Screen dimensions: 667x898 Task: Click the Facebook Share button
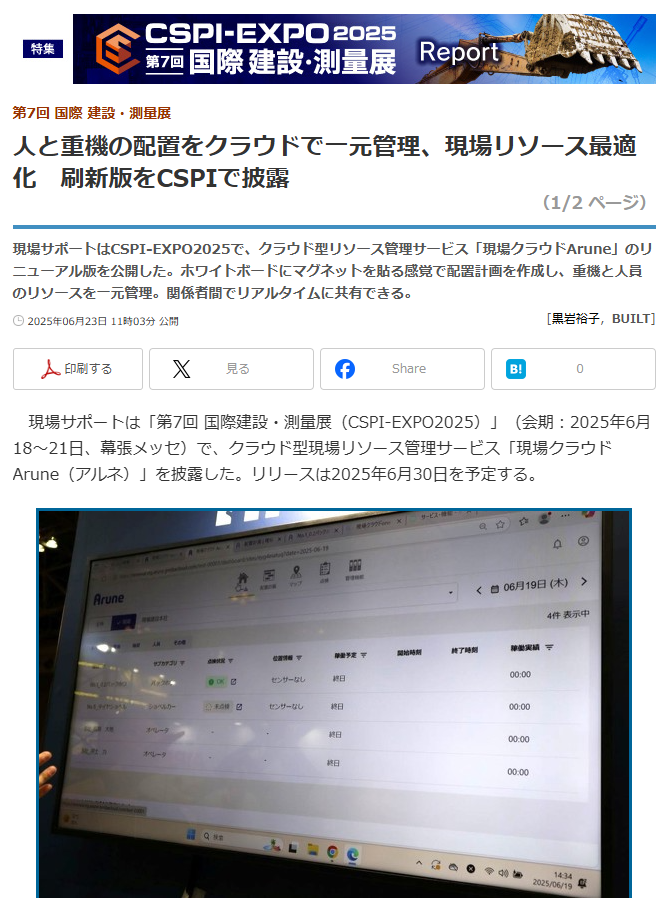point(402,369)
